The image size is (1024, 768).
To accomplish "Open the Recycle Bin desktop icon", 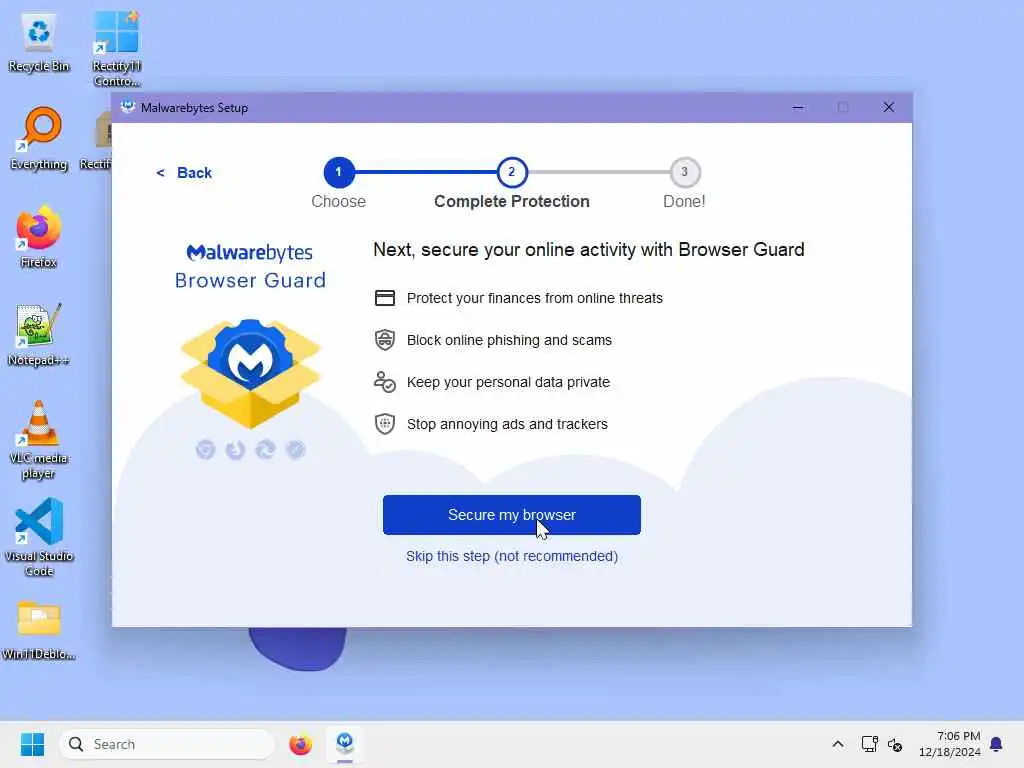I will tap(39, 43).
